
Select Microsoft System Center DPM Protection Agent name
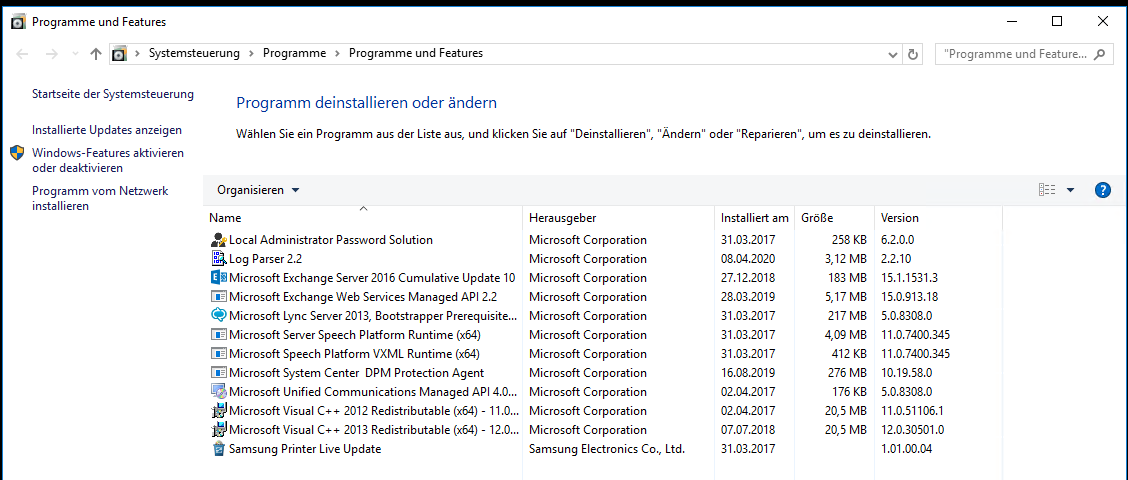point(356,373)
